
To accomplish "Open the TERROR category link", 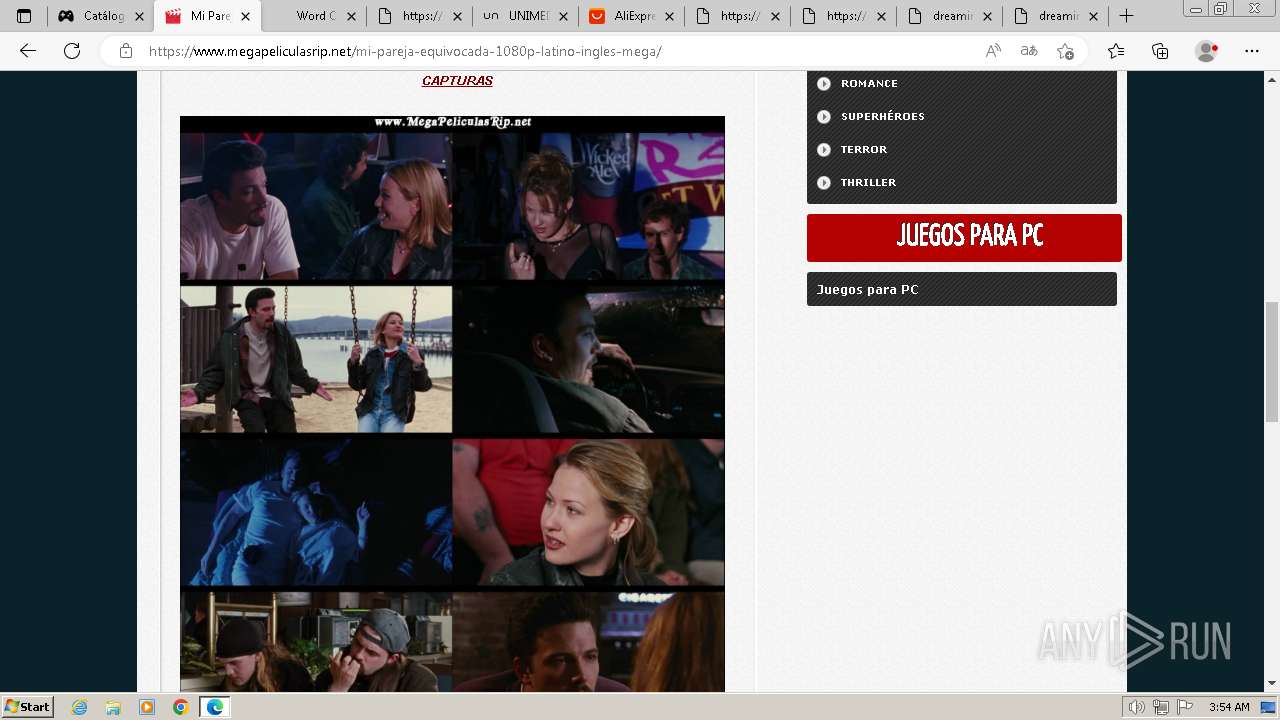I will click(864, 149).
